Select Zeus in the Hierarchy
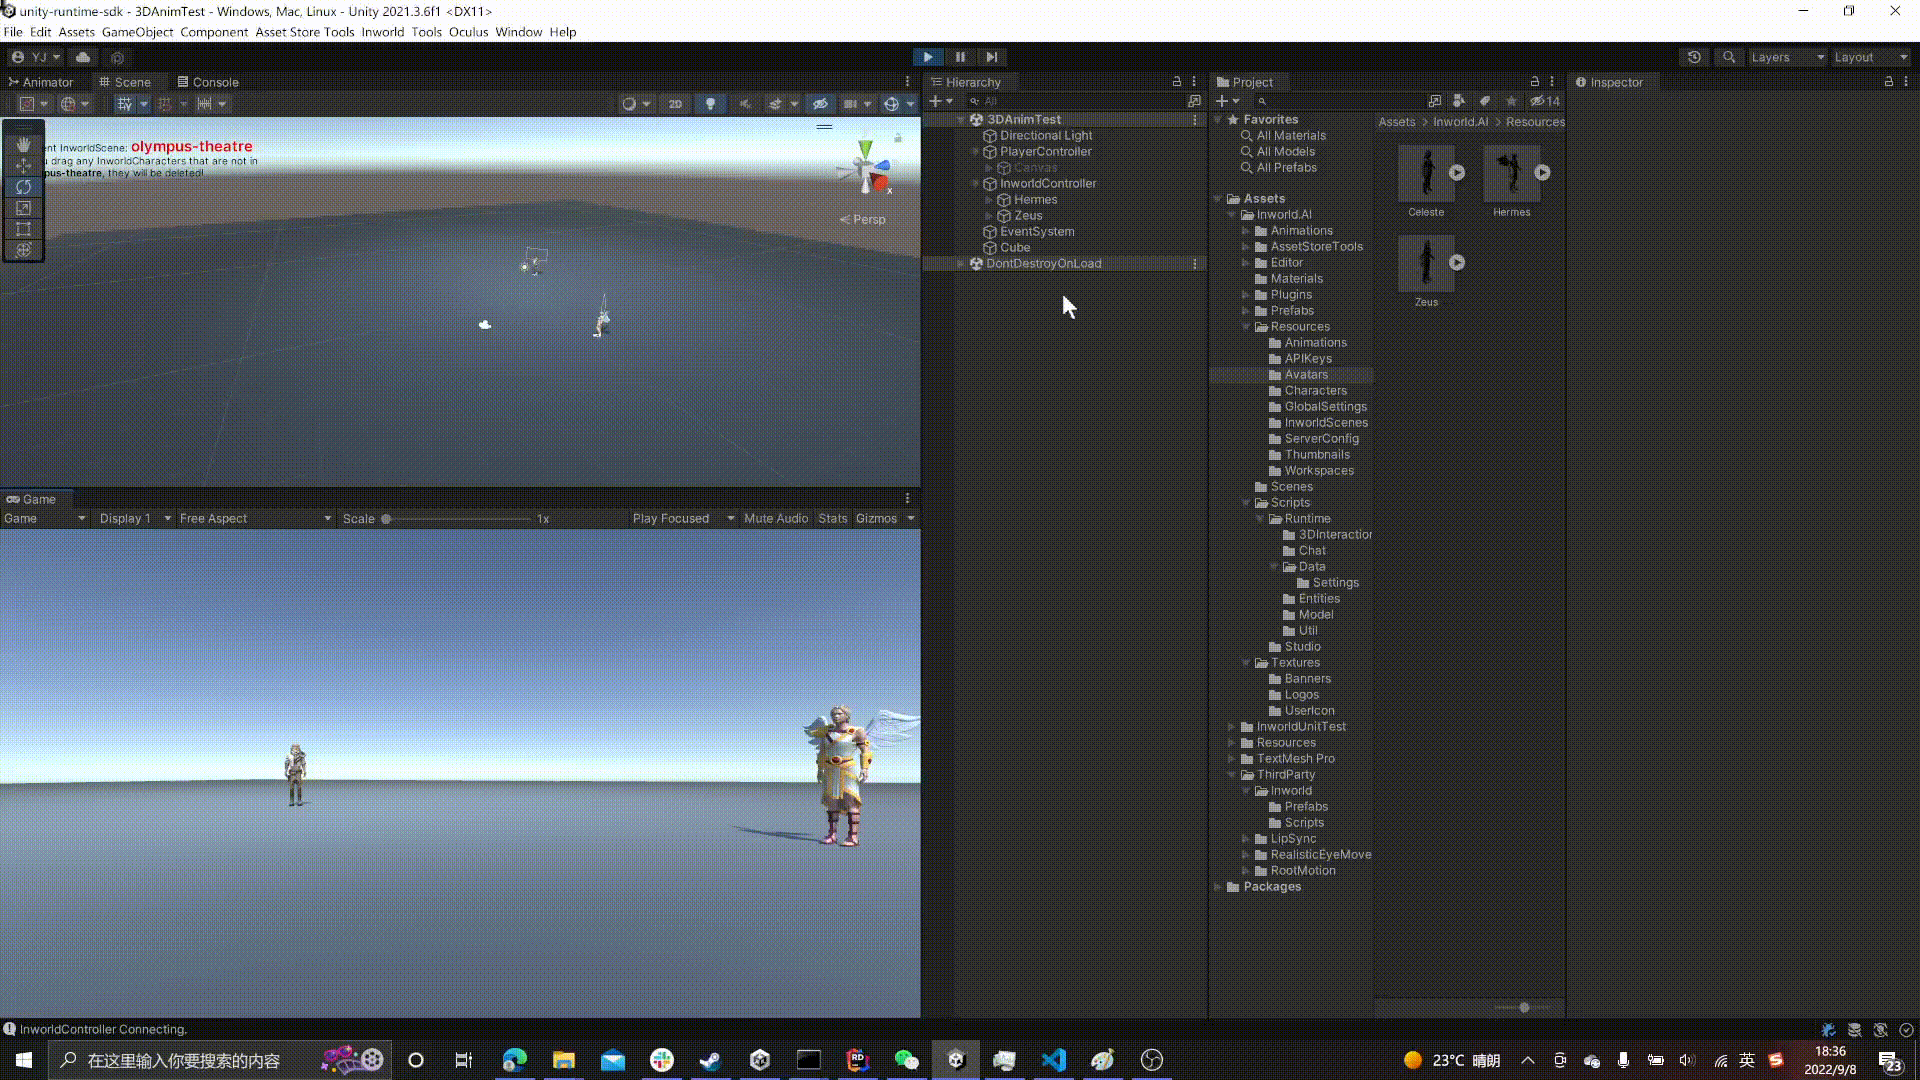 pyautogui.click(x=1028, y=216)
